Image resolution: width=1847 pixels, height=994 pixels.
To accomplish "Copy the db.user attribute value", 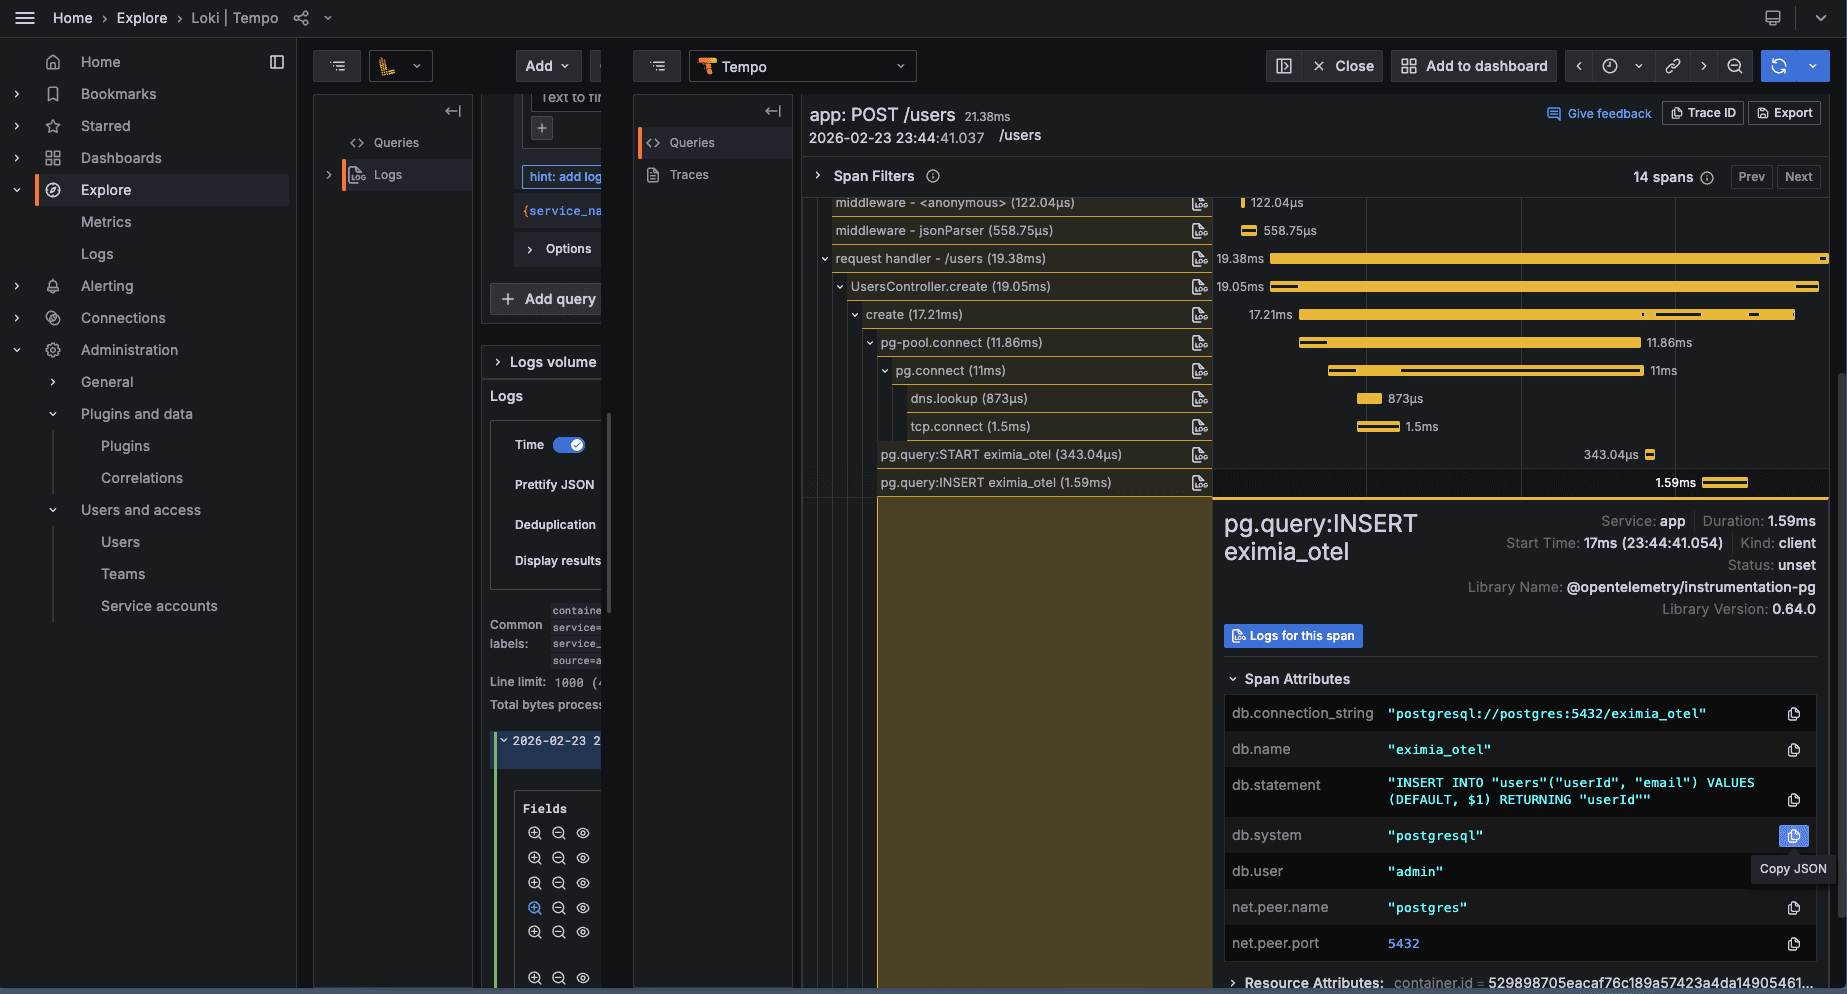I will pyautogui.click(x=1793, y=871).
